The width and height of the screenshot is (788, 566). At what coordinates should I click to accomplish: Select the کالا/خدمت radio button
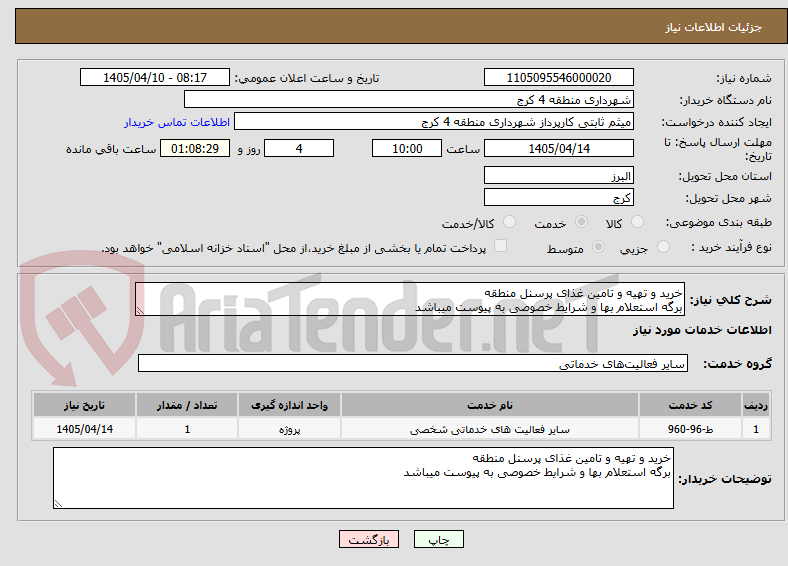tap(510, 222)
